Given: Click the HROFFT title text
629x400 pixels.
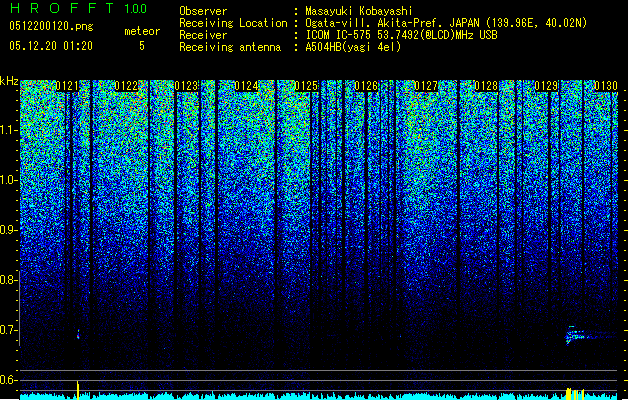Looking at the screenshot, I should click(x=62, y=8).
